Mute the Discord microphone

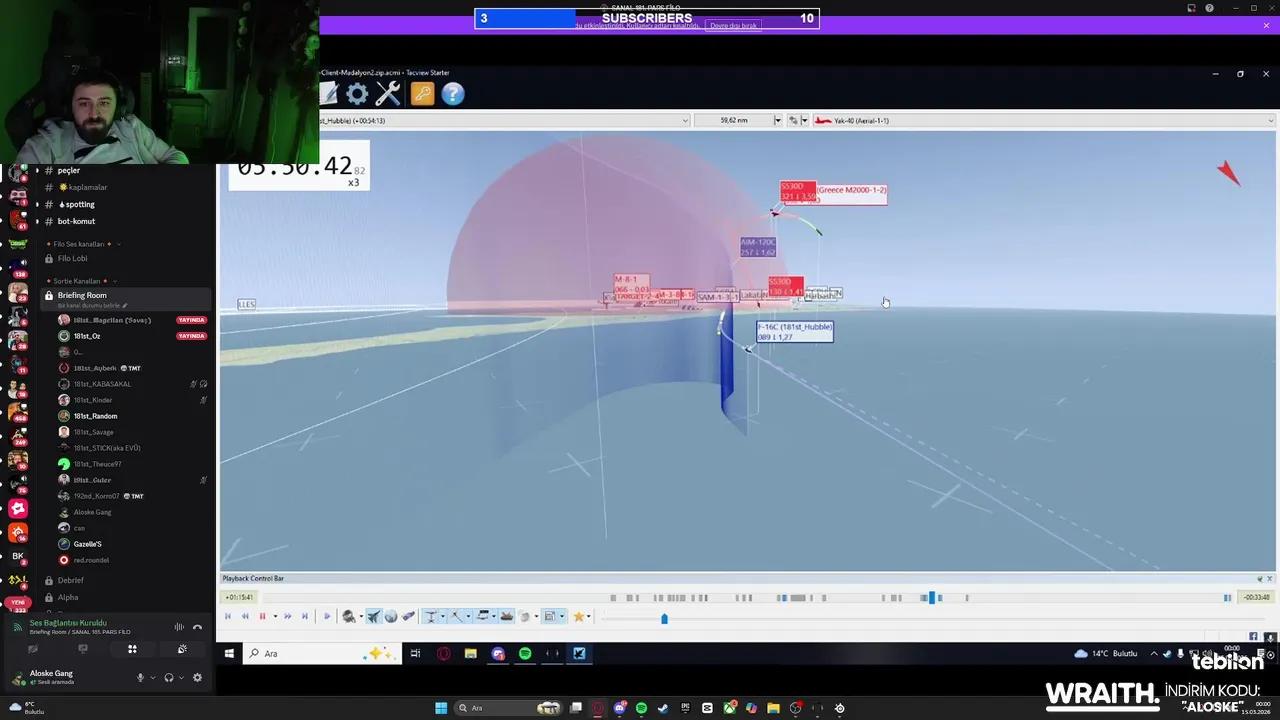tap(140, 678)
